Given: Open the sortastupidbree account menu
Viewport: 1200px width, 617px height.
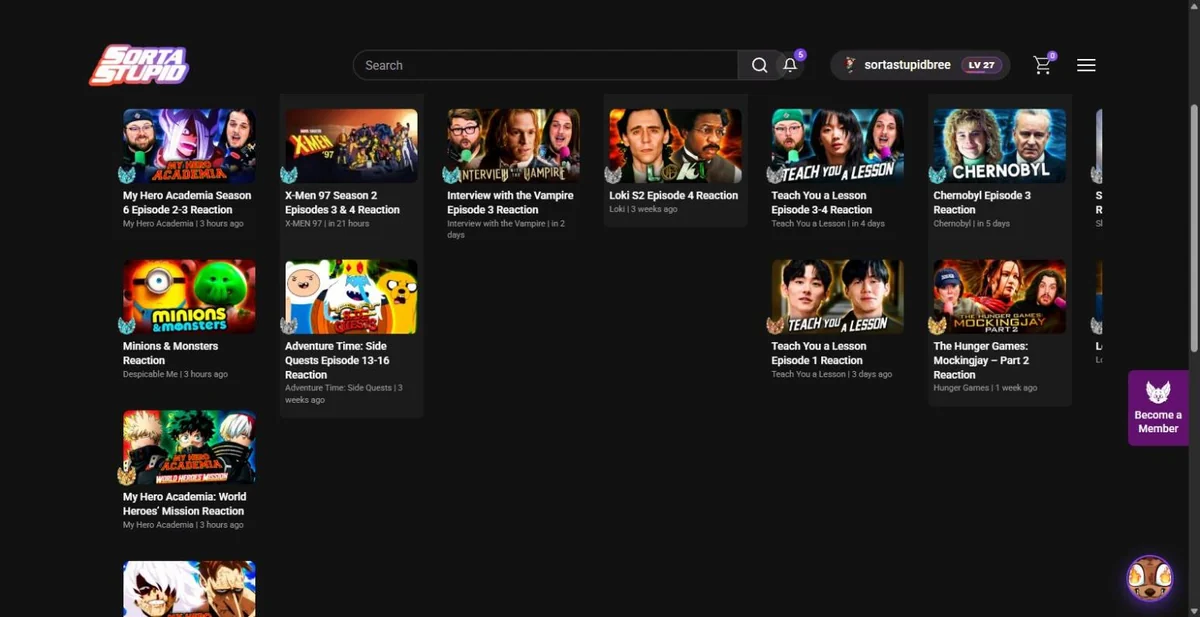Looking at the screenshot, I should tap(920, 65).
